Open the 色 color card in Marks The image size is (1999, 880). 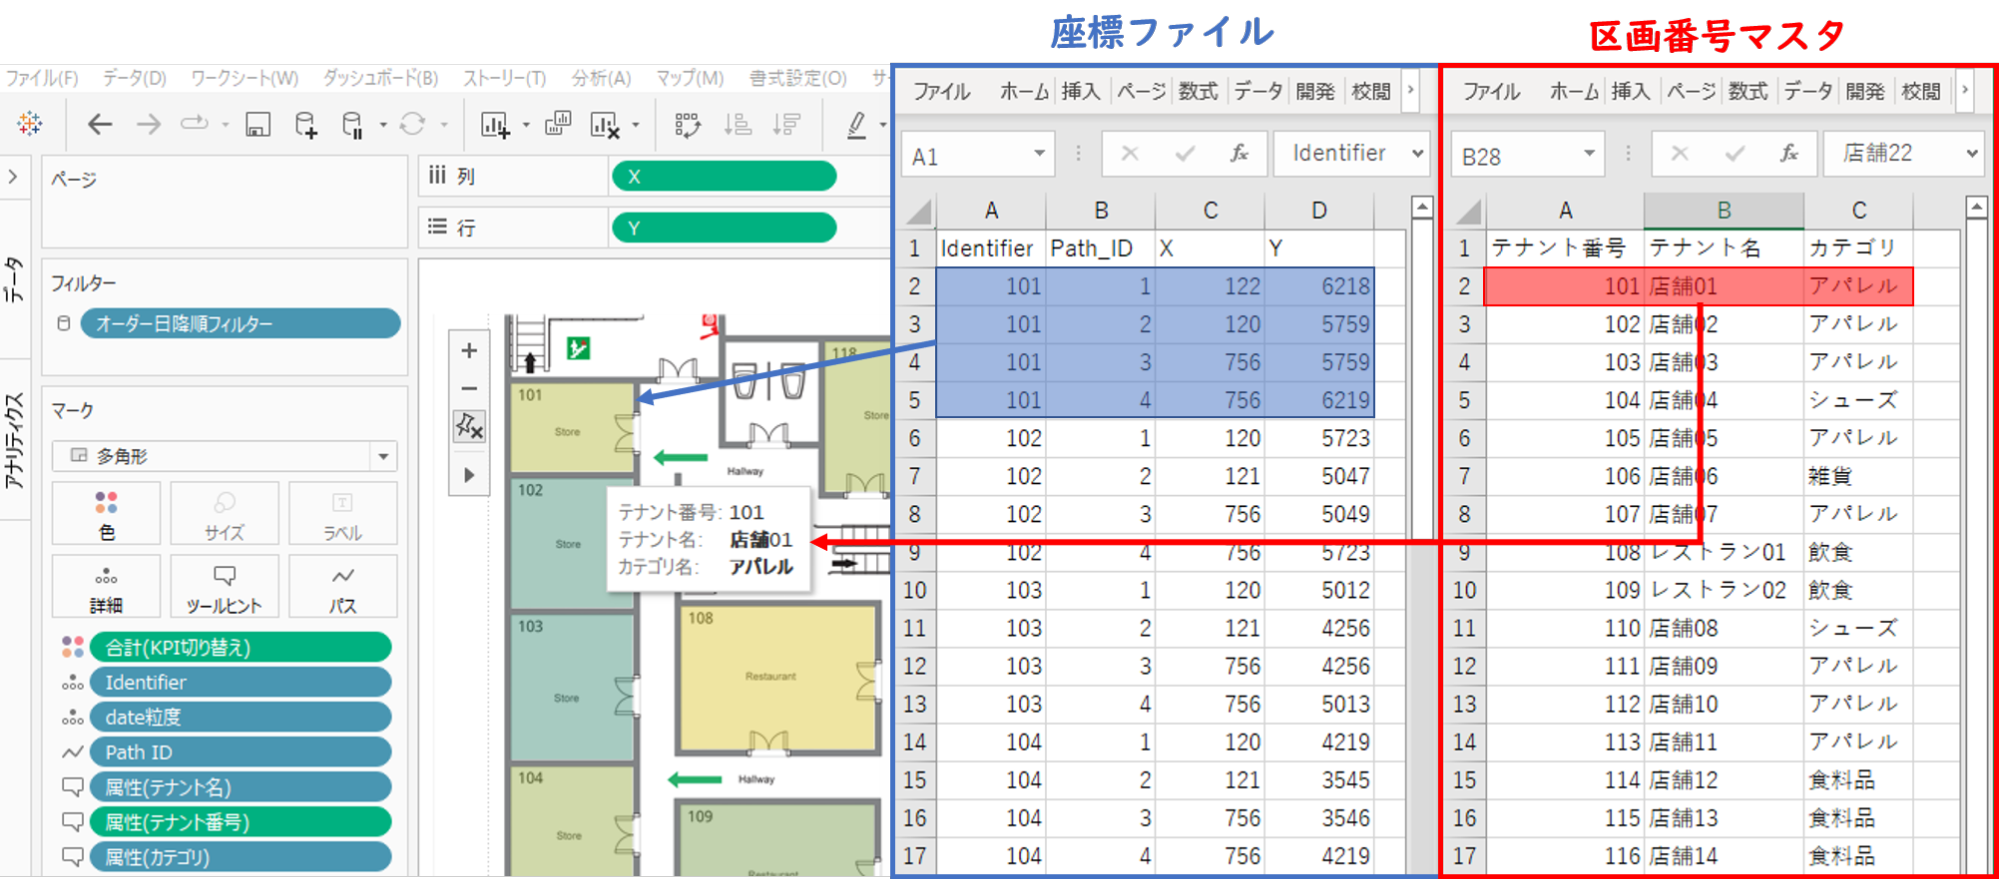tap(106, 514)
